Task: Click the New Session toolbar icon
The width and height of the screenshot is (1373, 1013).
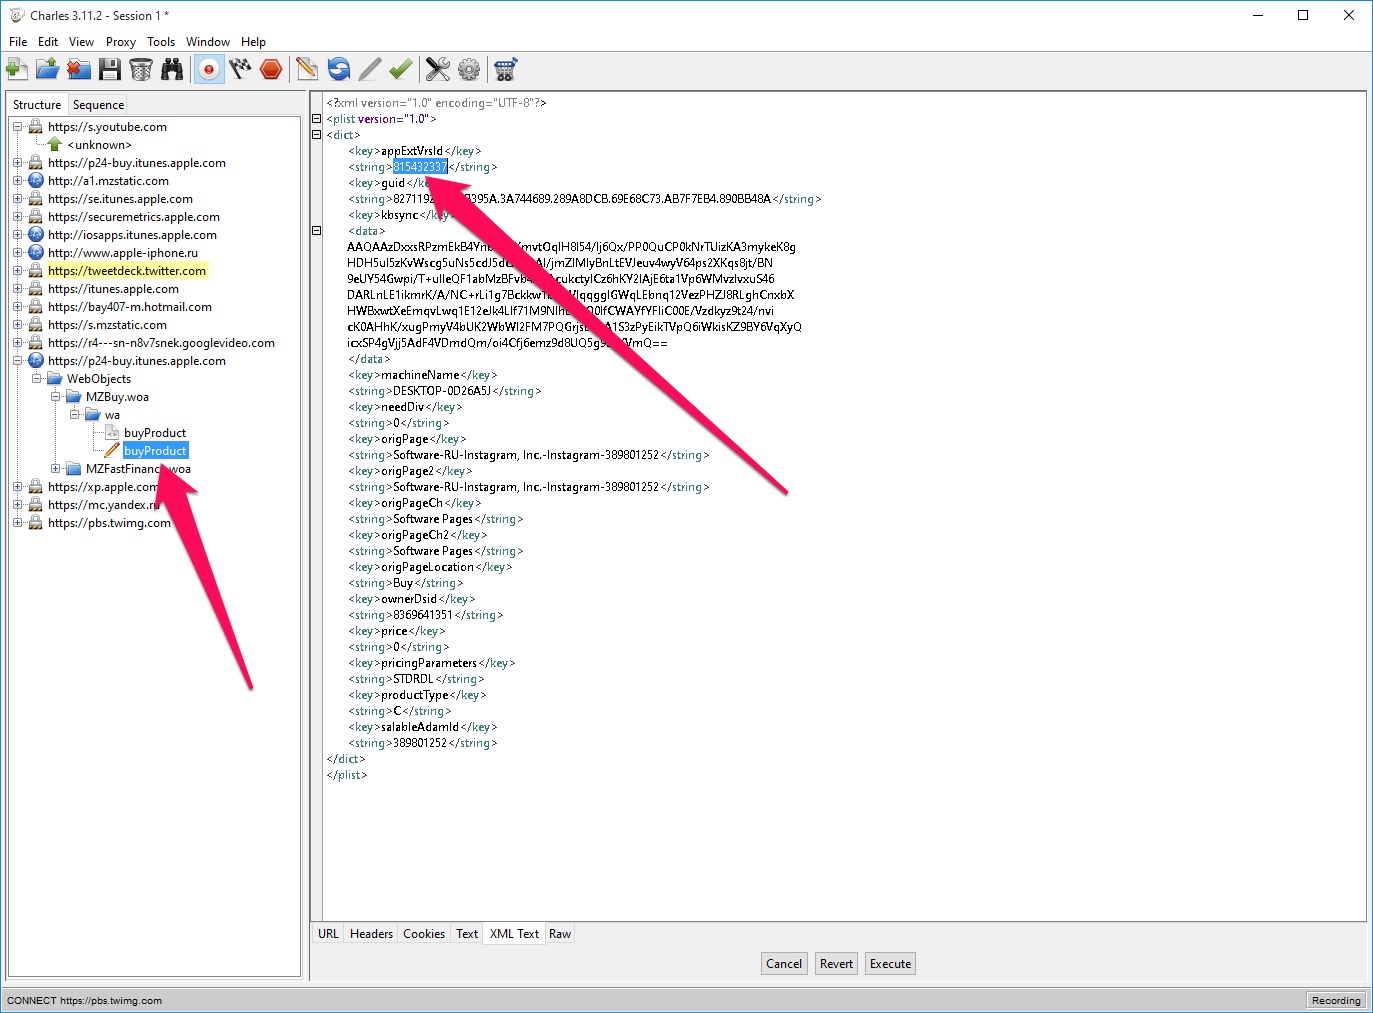Action: click(x=16, y=69)
